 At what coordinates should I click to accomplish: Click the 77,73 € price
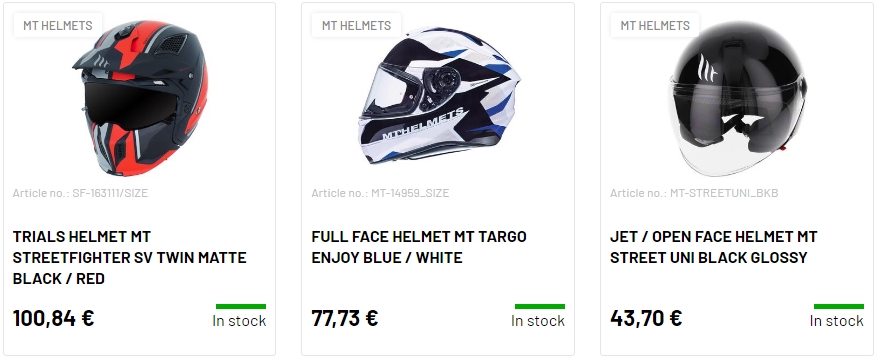pos(345,318)
